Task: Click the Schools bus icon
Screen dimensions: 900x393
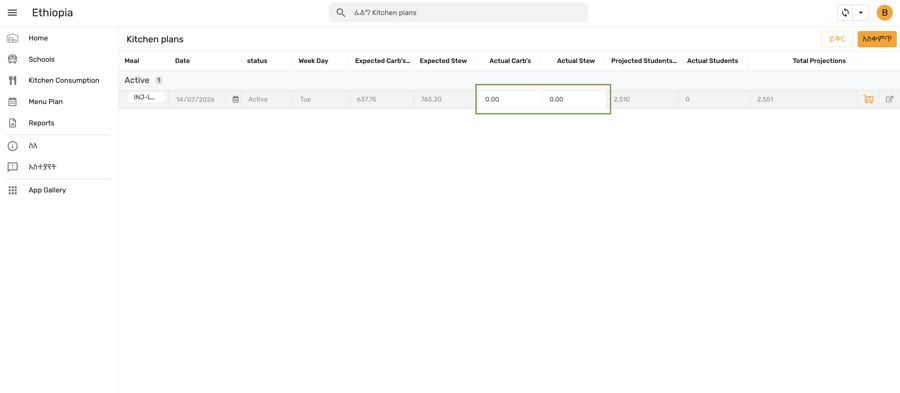Action: click(13, 60)
